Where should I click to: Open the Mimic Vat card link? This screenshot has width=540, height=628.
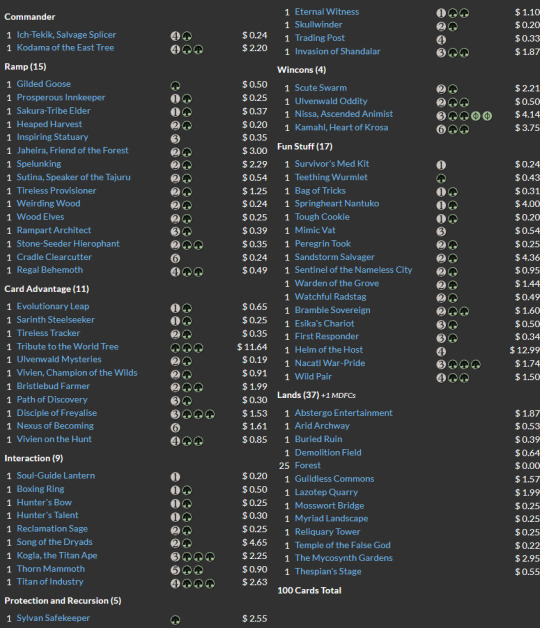tap(315, 230)
